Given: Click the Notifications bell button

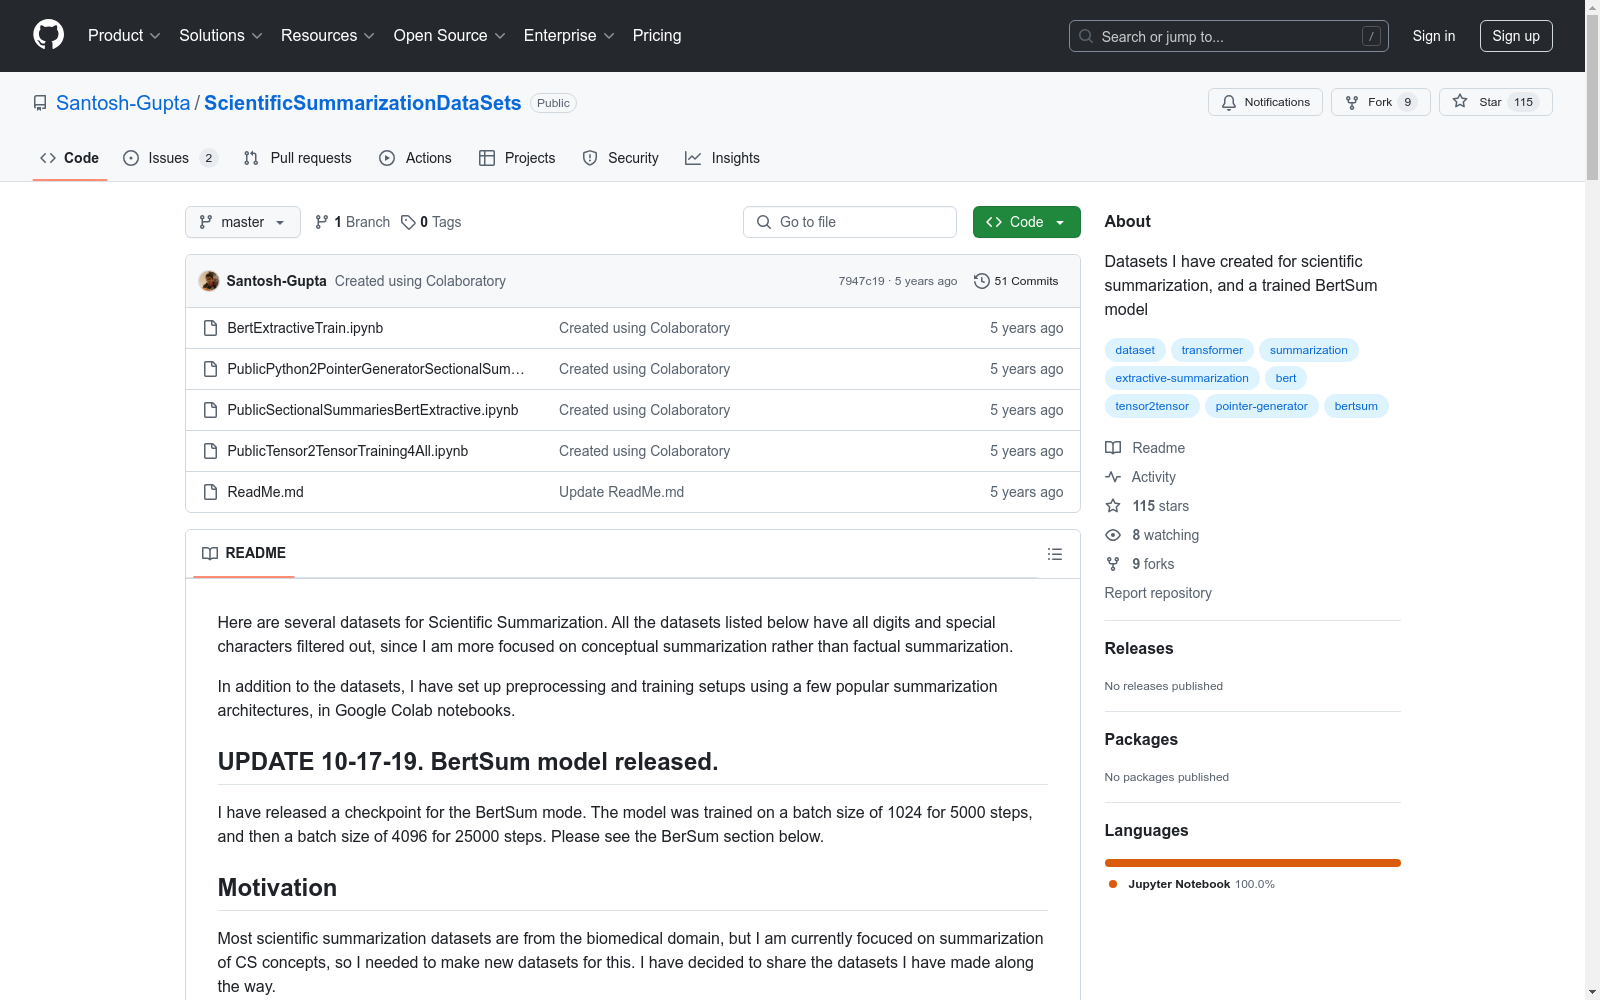Looking at the screenshot, I should click(x=1265, y=102).
